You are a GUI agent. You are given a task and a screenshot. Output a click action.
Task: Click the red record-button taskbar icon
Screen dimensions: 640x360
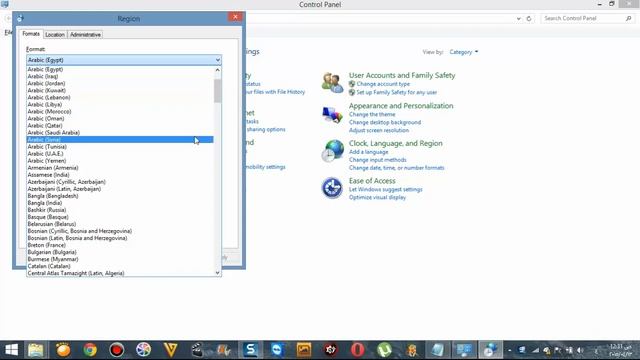(117, 350)
